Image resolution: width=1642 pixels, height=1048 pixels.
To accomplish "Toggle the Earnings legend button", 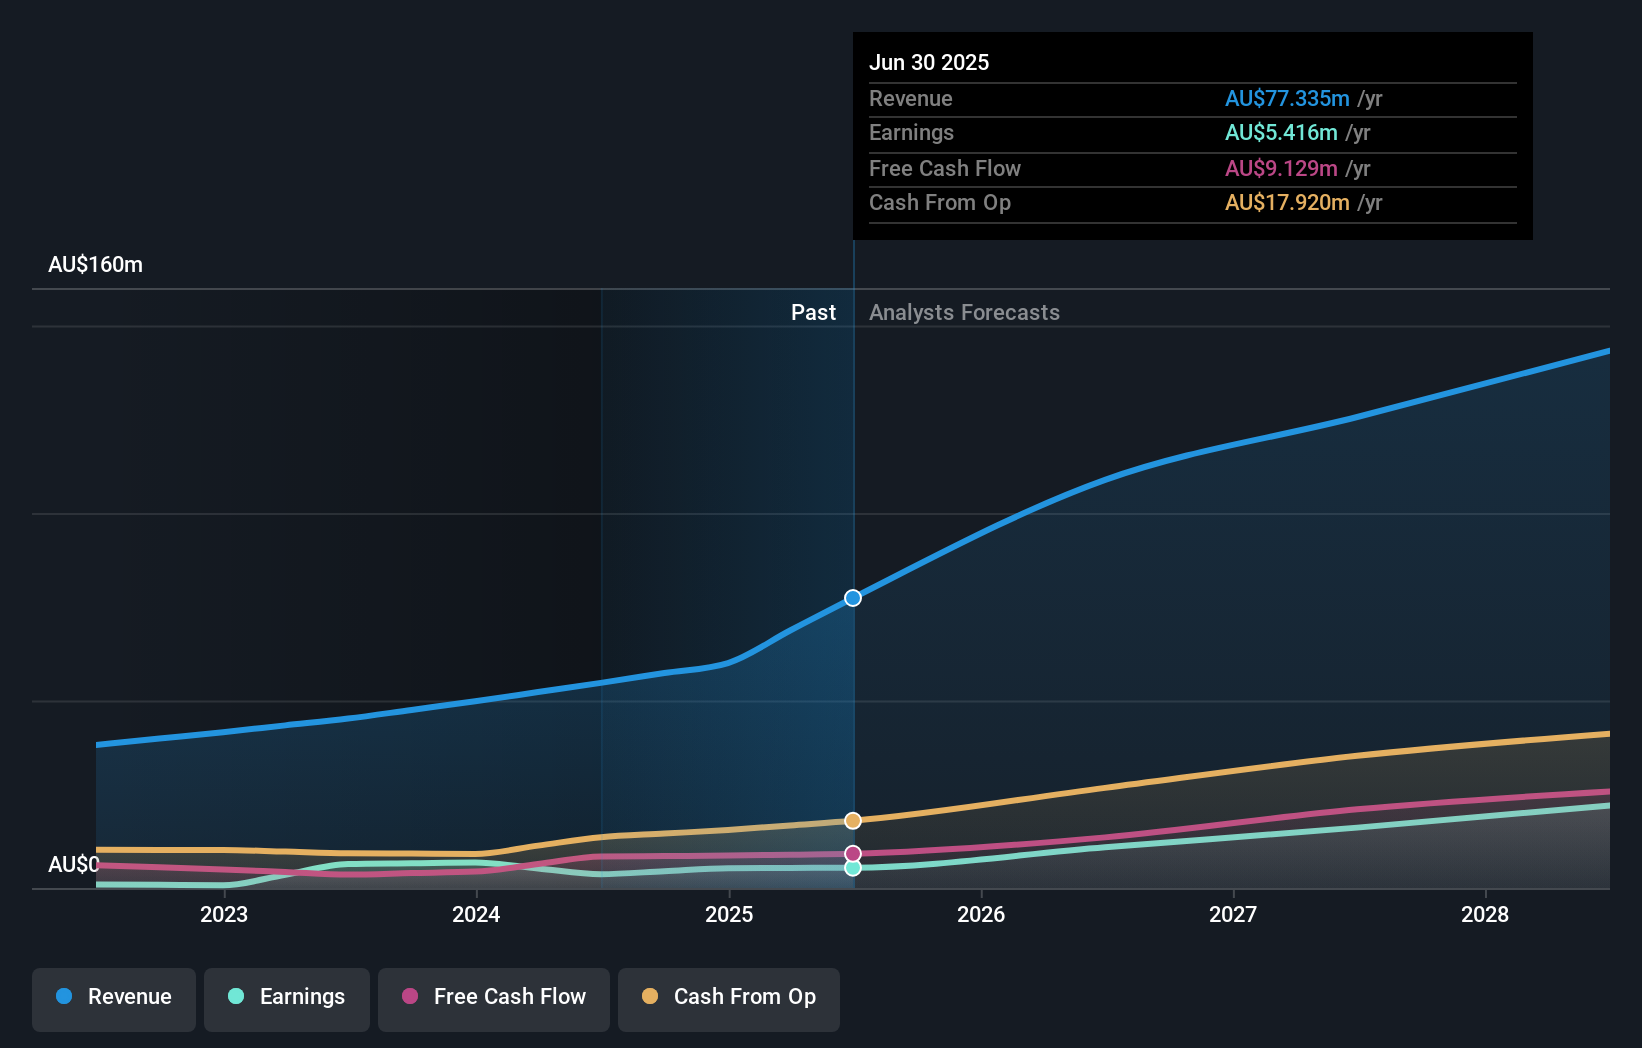I will click(x=287, y=999).
